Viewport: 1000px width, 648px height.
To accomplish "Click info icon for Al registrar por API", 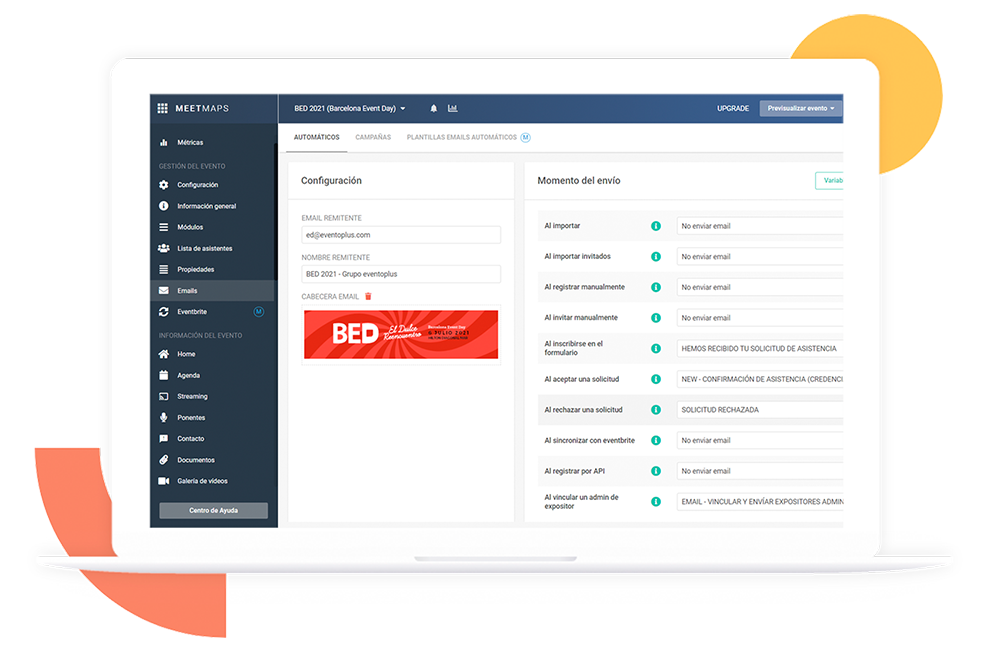I will click(656, 471).
